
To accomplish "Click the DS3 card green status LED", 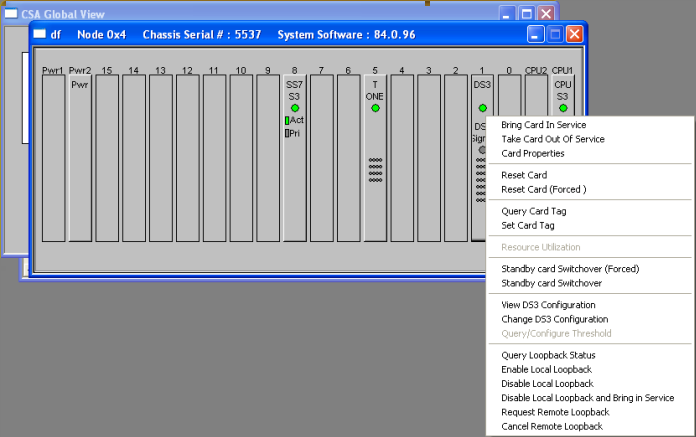I will click(x=482, y=108).
